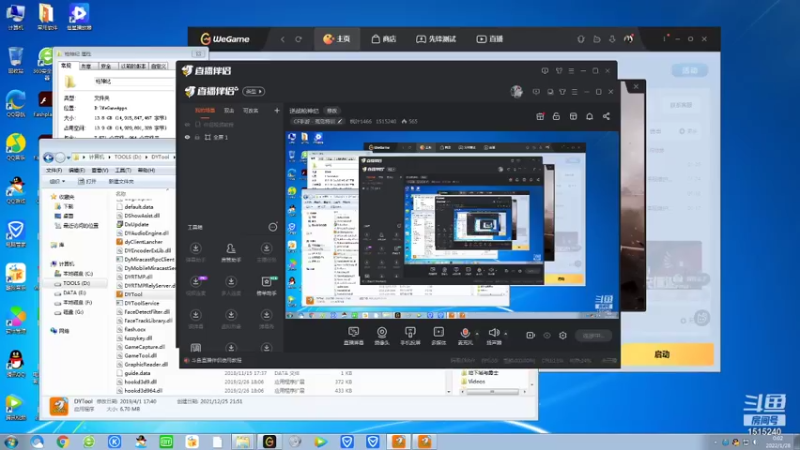Image resolution: width=800 pixels, height=450 pixels.
Task: Click the yellow 启动 launch button in WeGame
Action: pyautogui.click(x=662, y=354)
